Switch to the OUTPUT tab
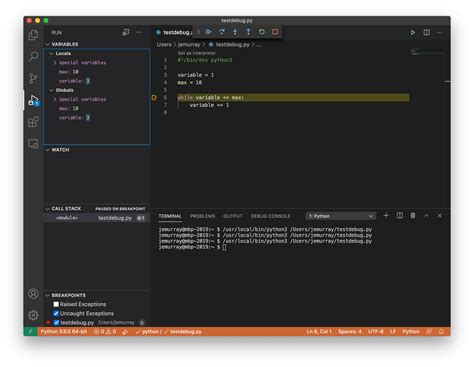The width and height of the screenshot is (474, 367). (x=233, y=216)
